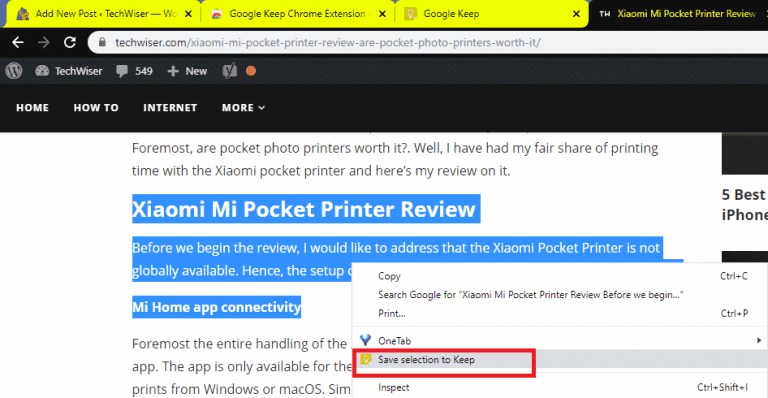Viewport: 768px width, 398px height.
Task: Click the Mi Home app connectivity subheading
Action: click(216, 307)
